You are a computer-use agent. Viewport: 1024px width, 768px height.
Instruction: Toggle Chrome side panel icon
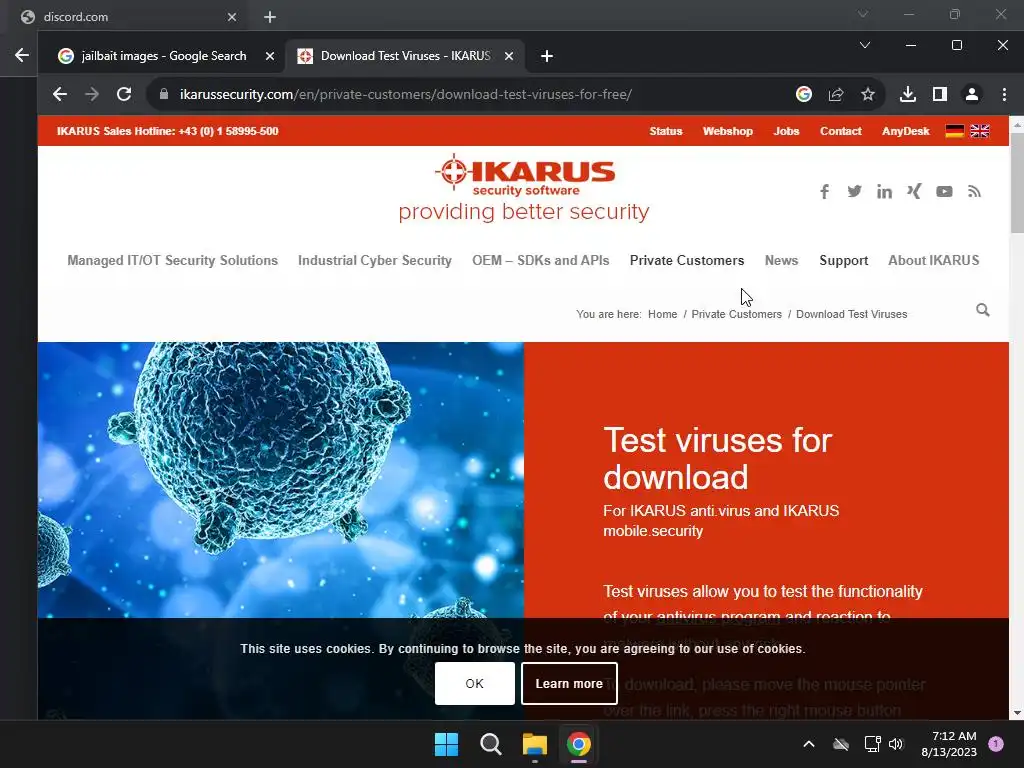940,94
